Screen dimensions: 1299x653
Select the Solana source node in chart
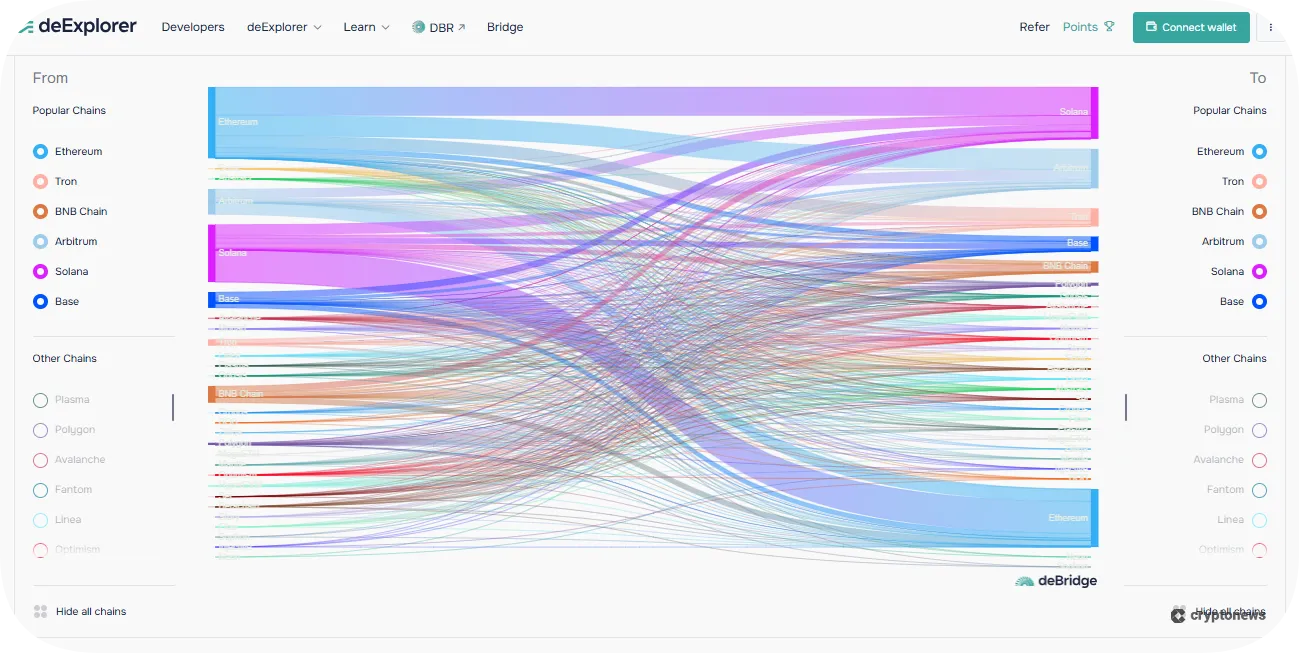[x=212, y=253]
